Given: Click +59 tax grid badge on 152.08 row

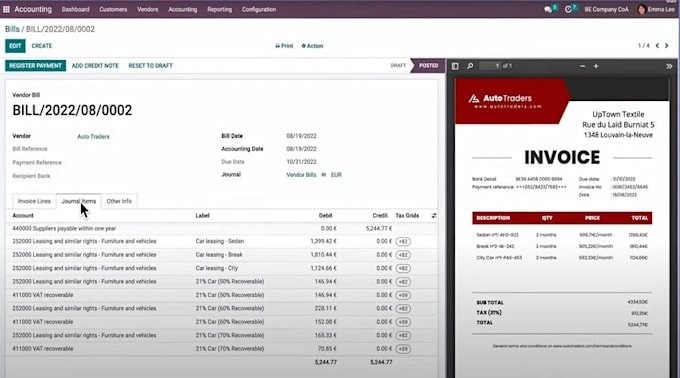Looking at the screenshot, I should 403,322.
